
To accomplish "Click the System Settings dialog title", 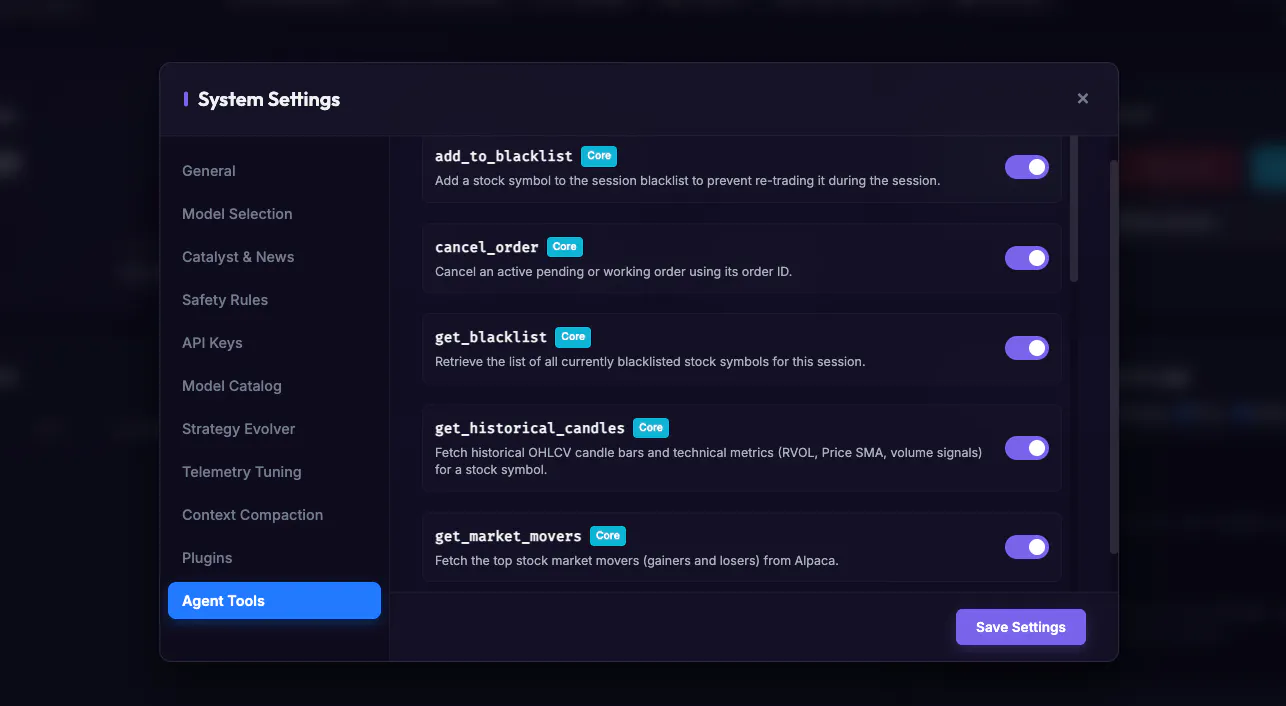I will 269,99.
